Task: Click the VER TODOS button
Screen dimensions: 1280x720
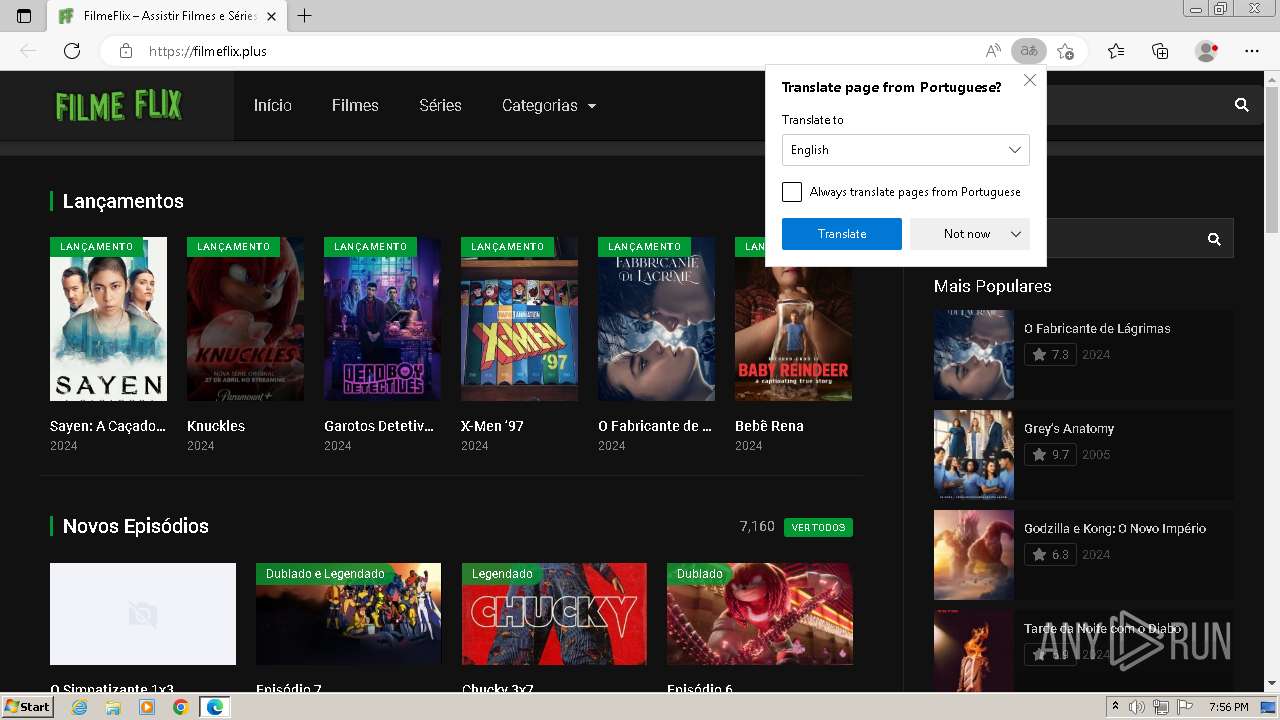Action: [x=818, y=527]
